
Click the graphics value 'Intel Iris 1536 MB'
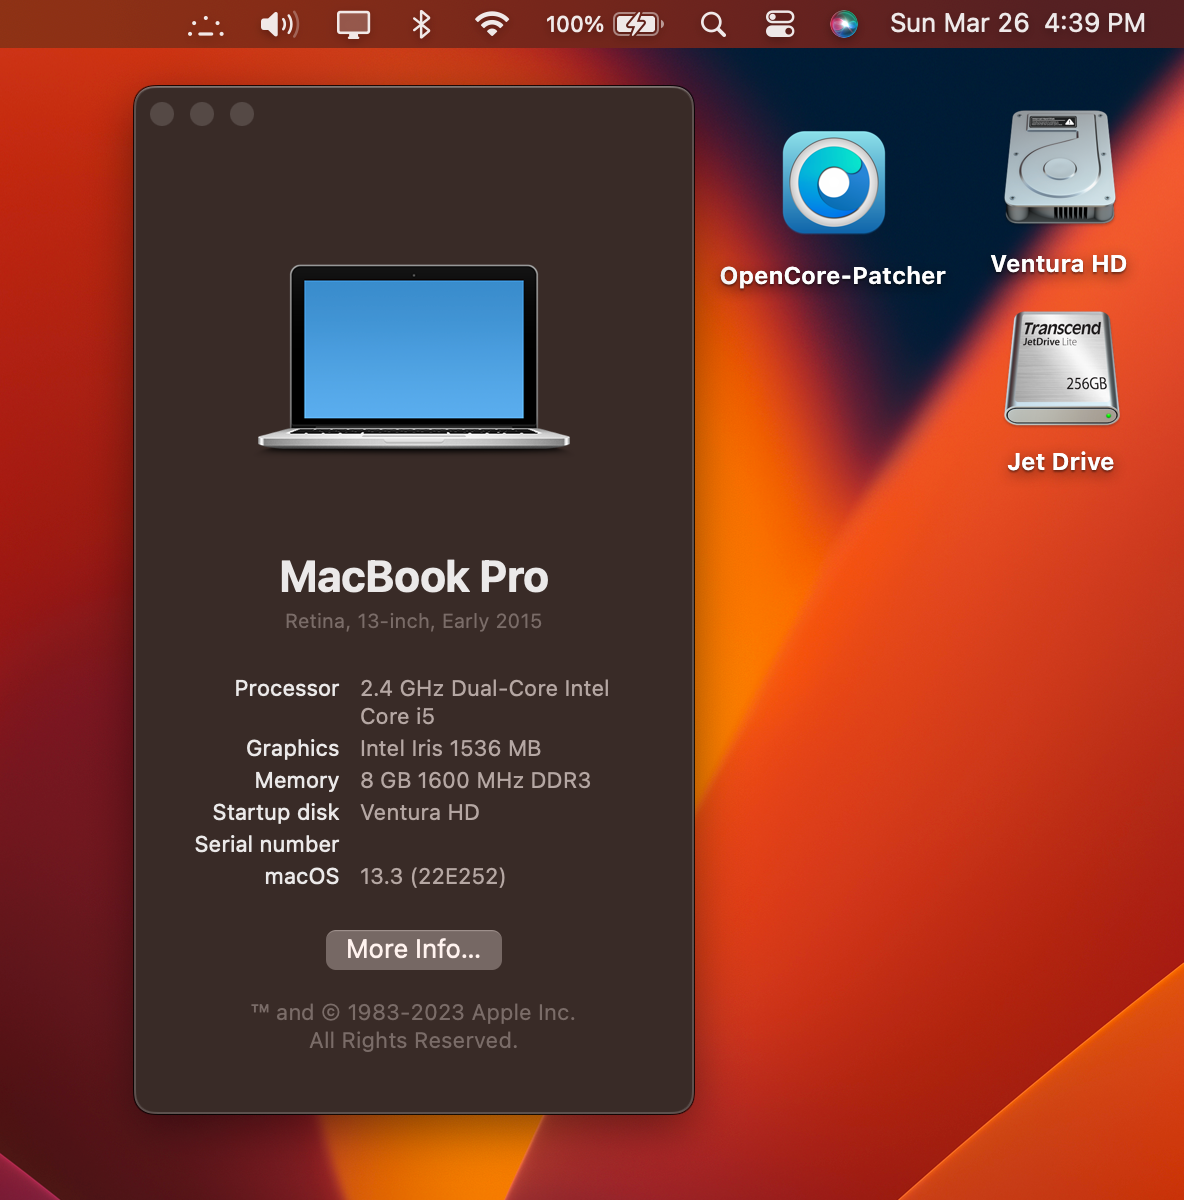pyautogui.click(x=451, y=748)
